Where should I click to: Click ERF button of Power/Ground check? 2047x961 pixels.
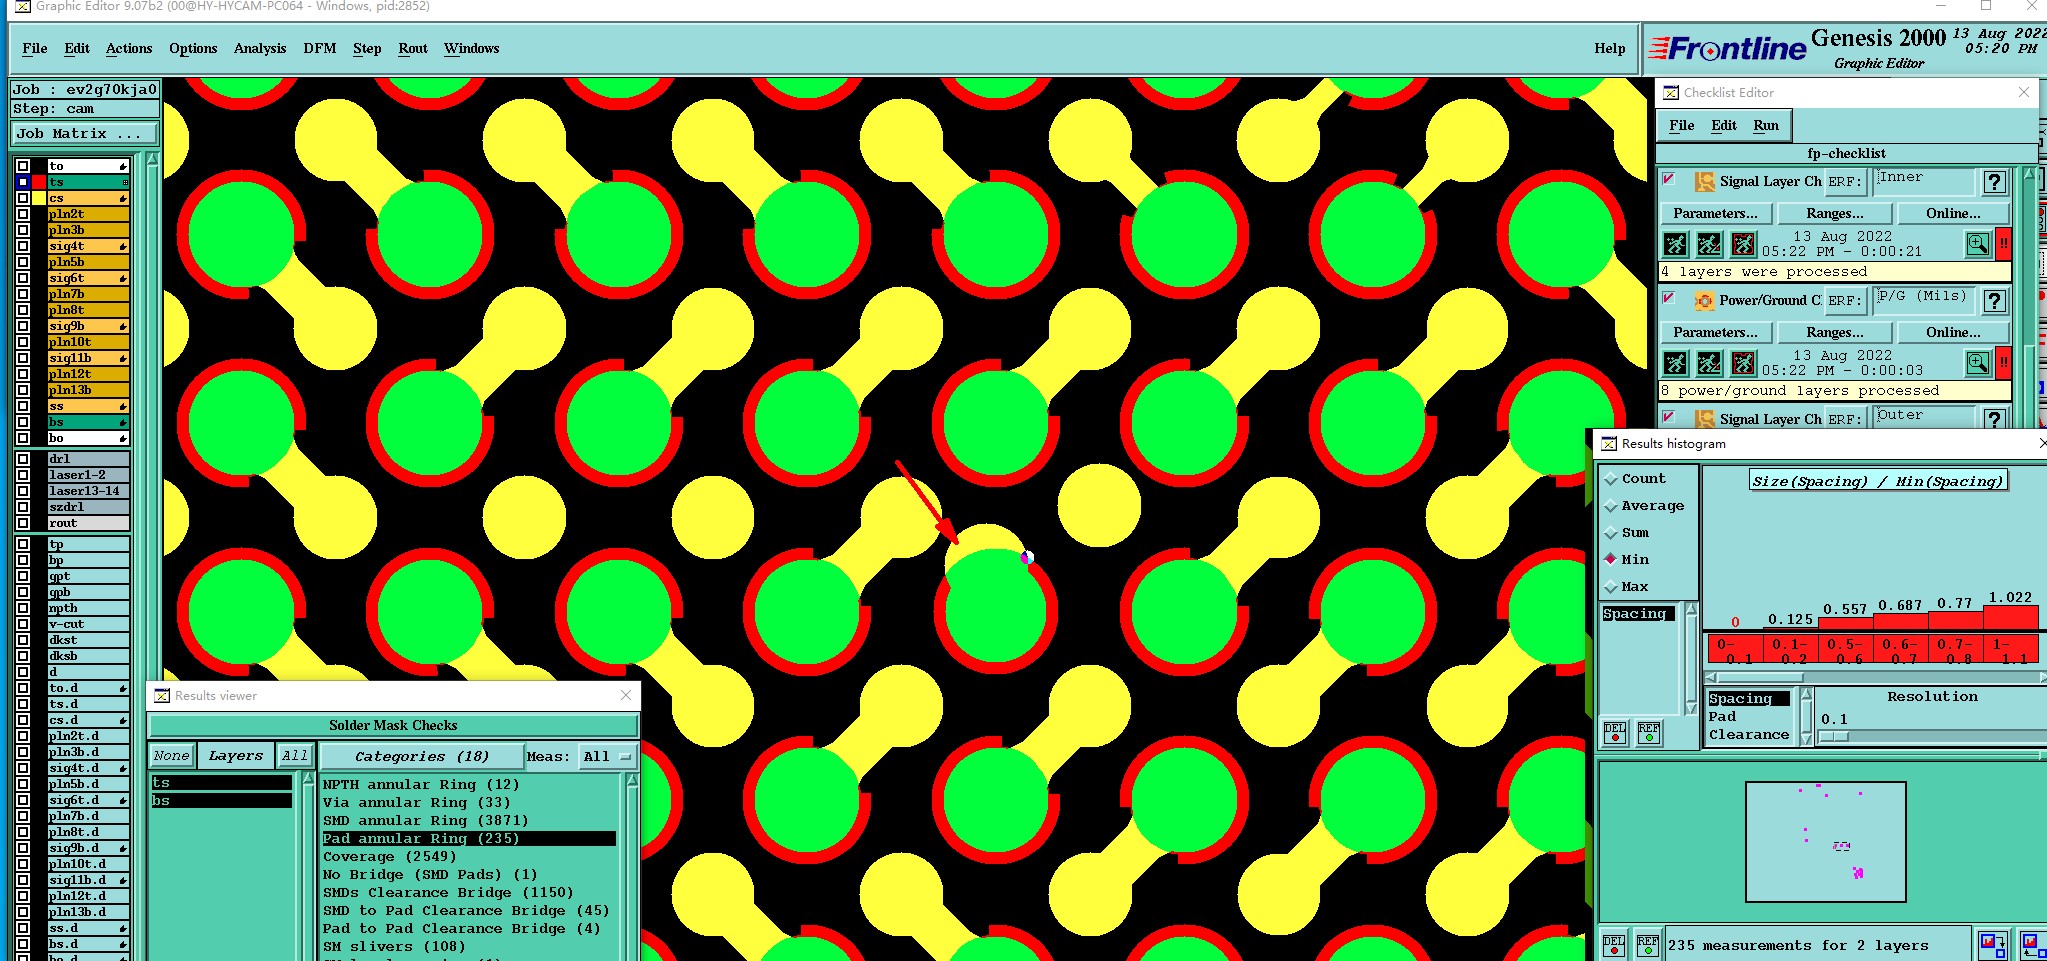[x=1845, y=301]
